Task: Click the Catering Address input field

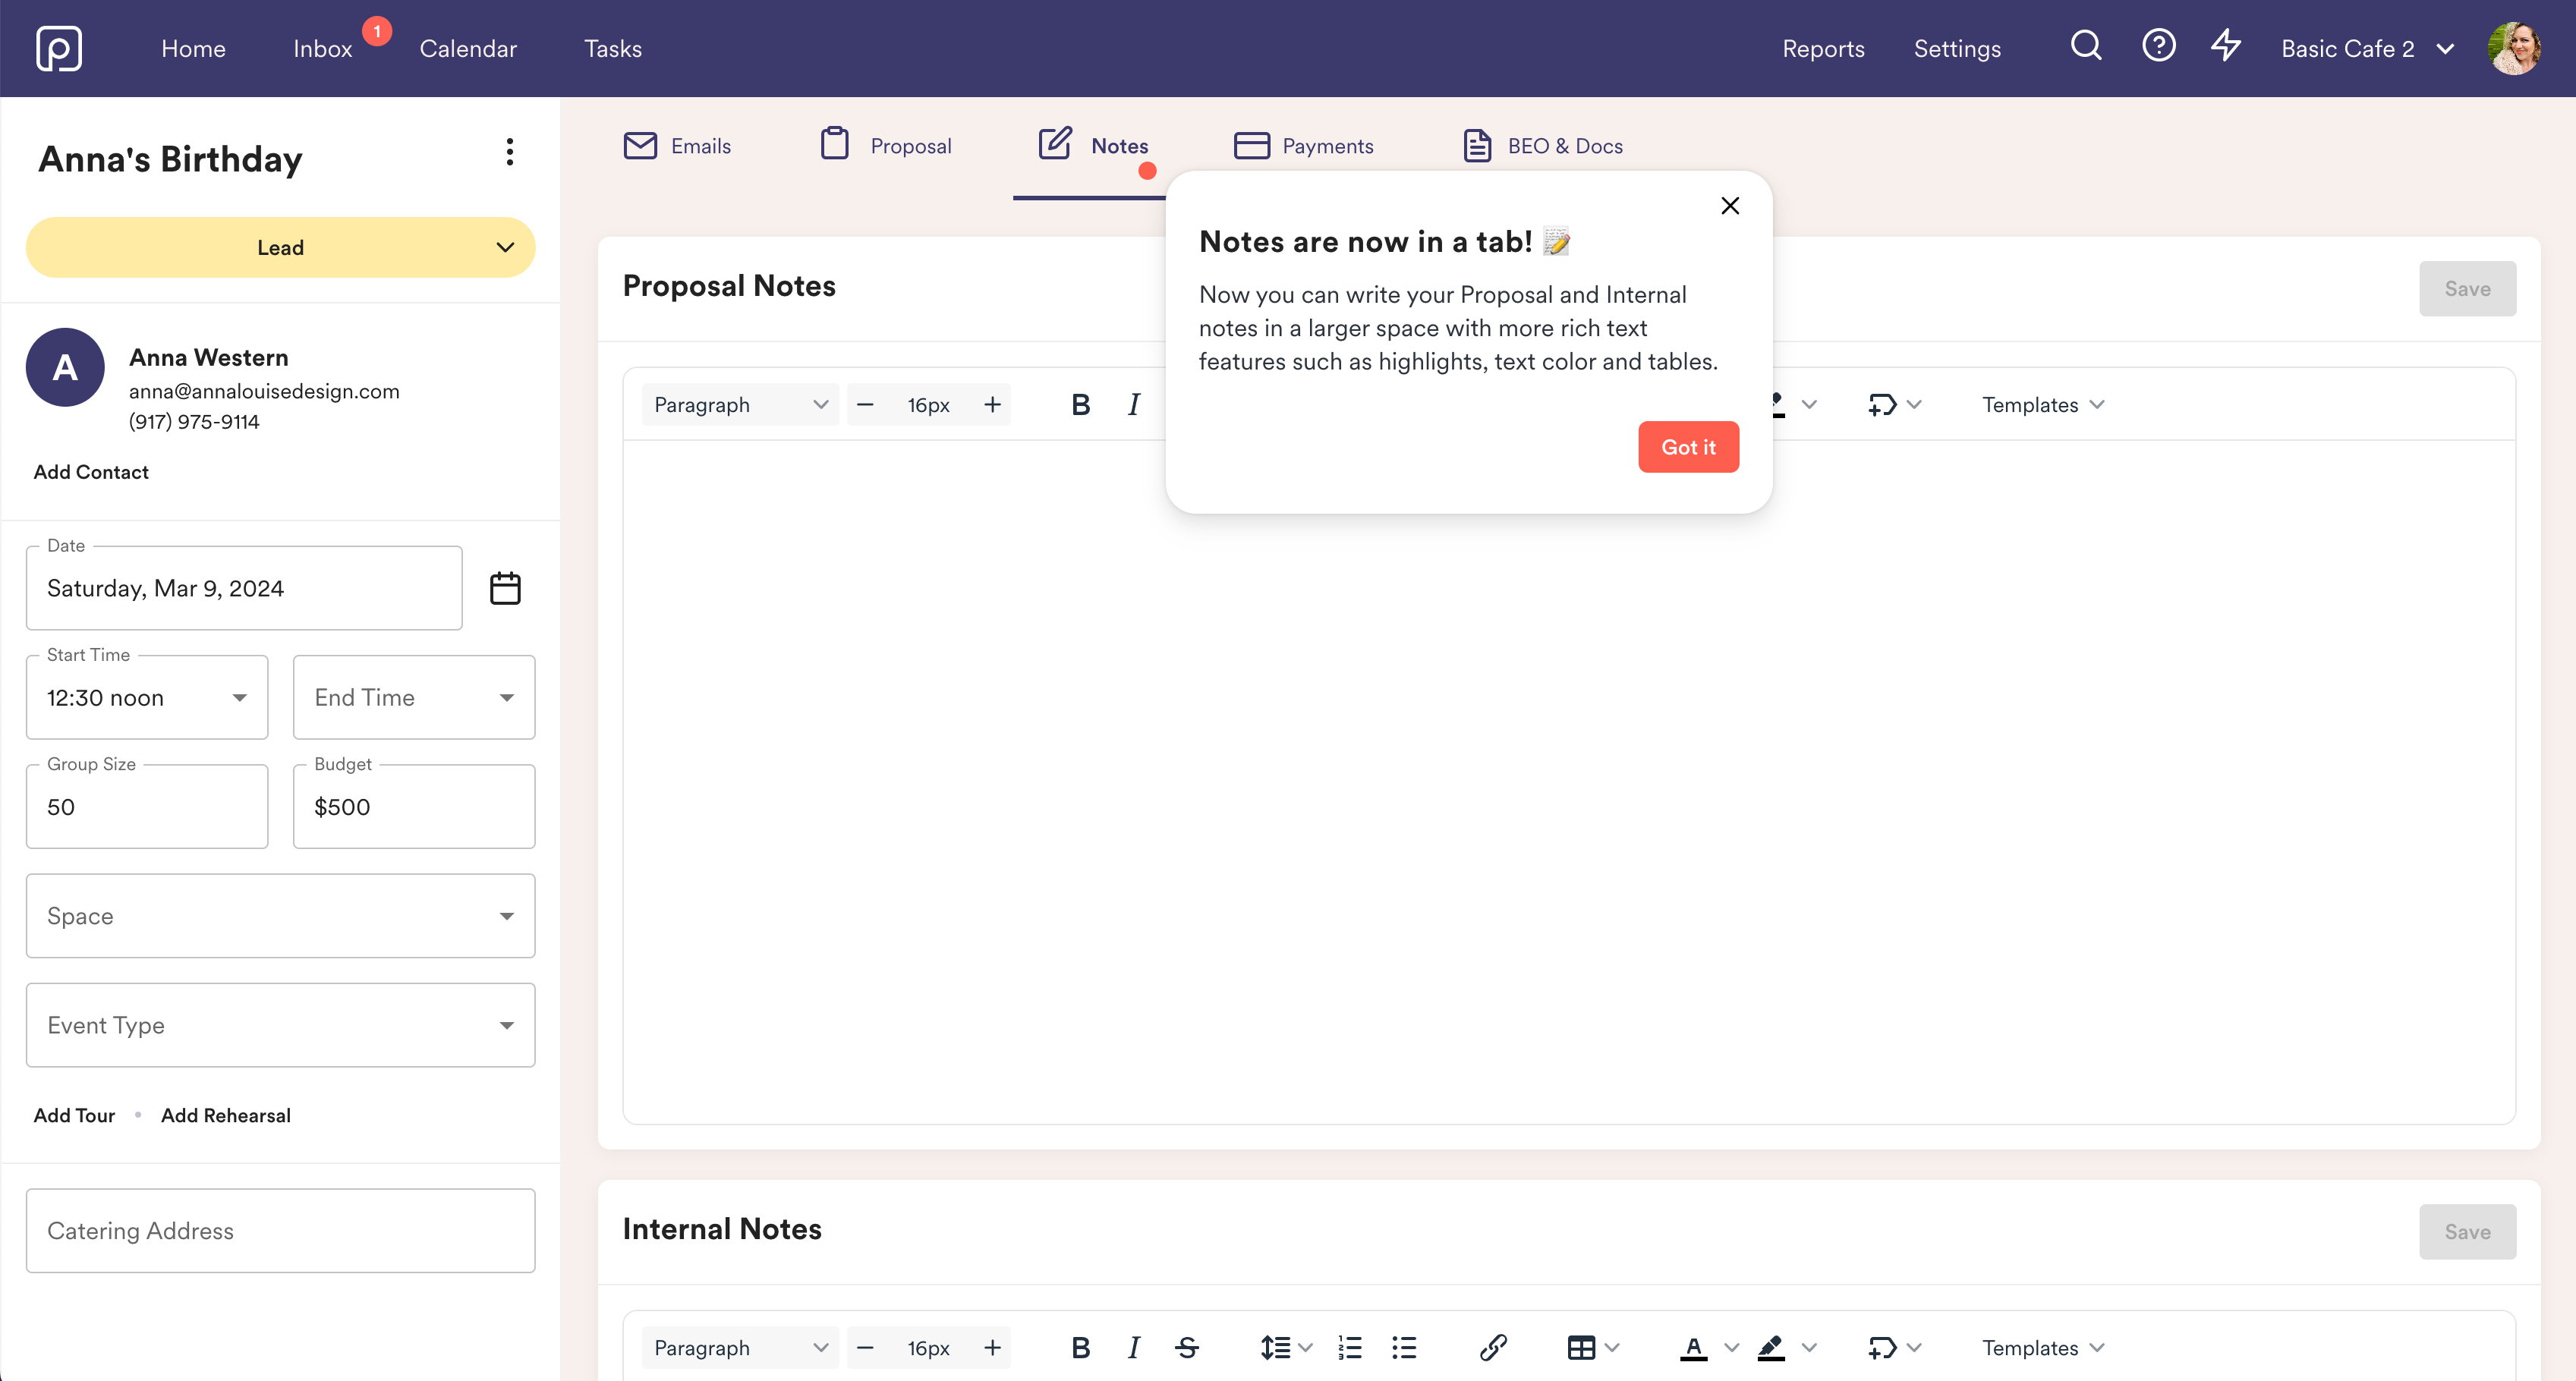Action: pos(281,1231)
